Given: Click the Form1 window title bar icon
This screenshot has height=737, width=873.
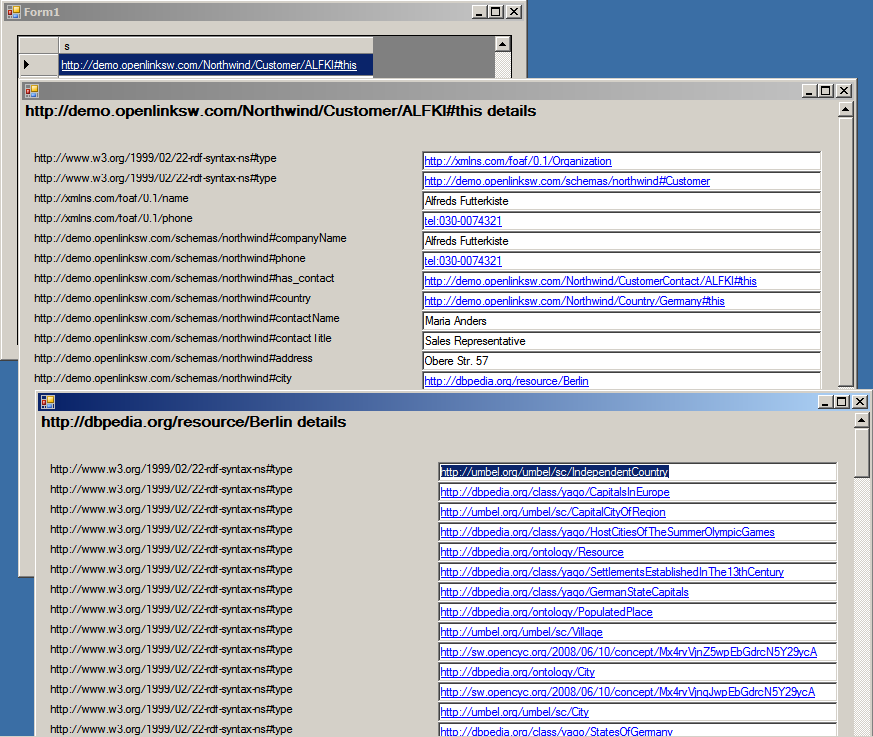Looking at the screenshot, I should click(x=13, y=11).
